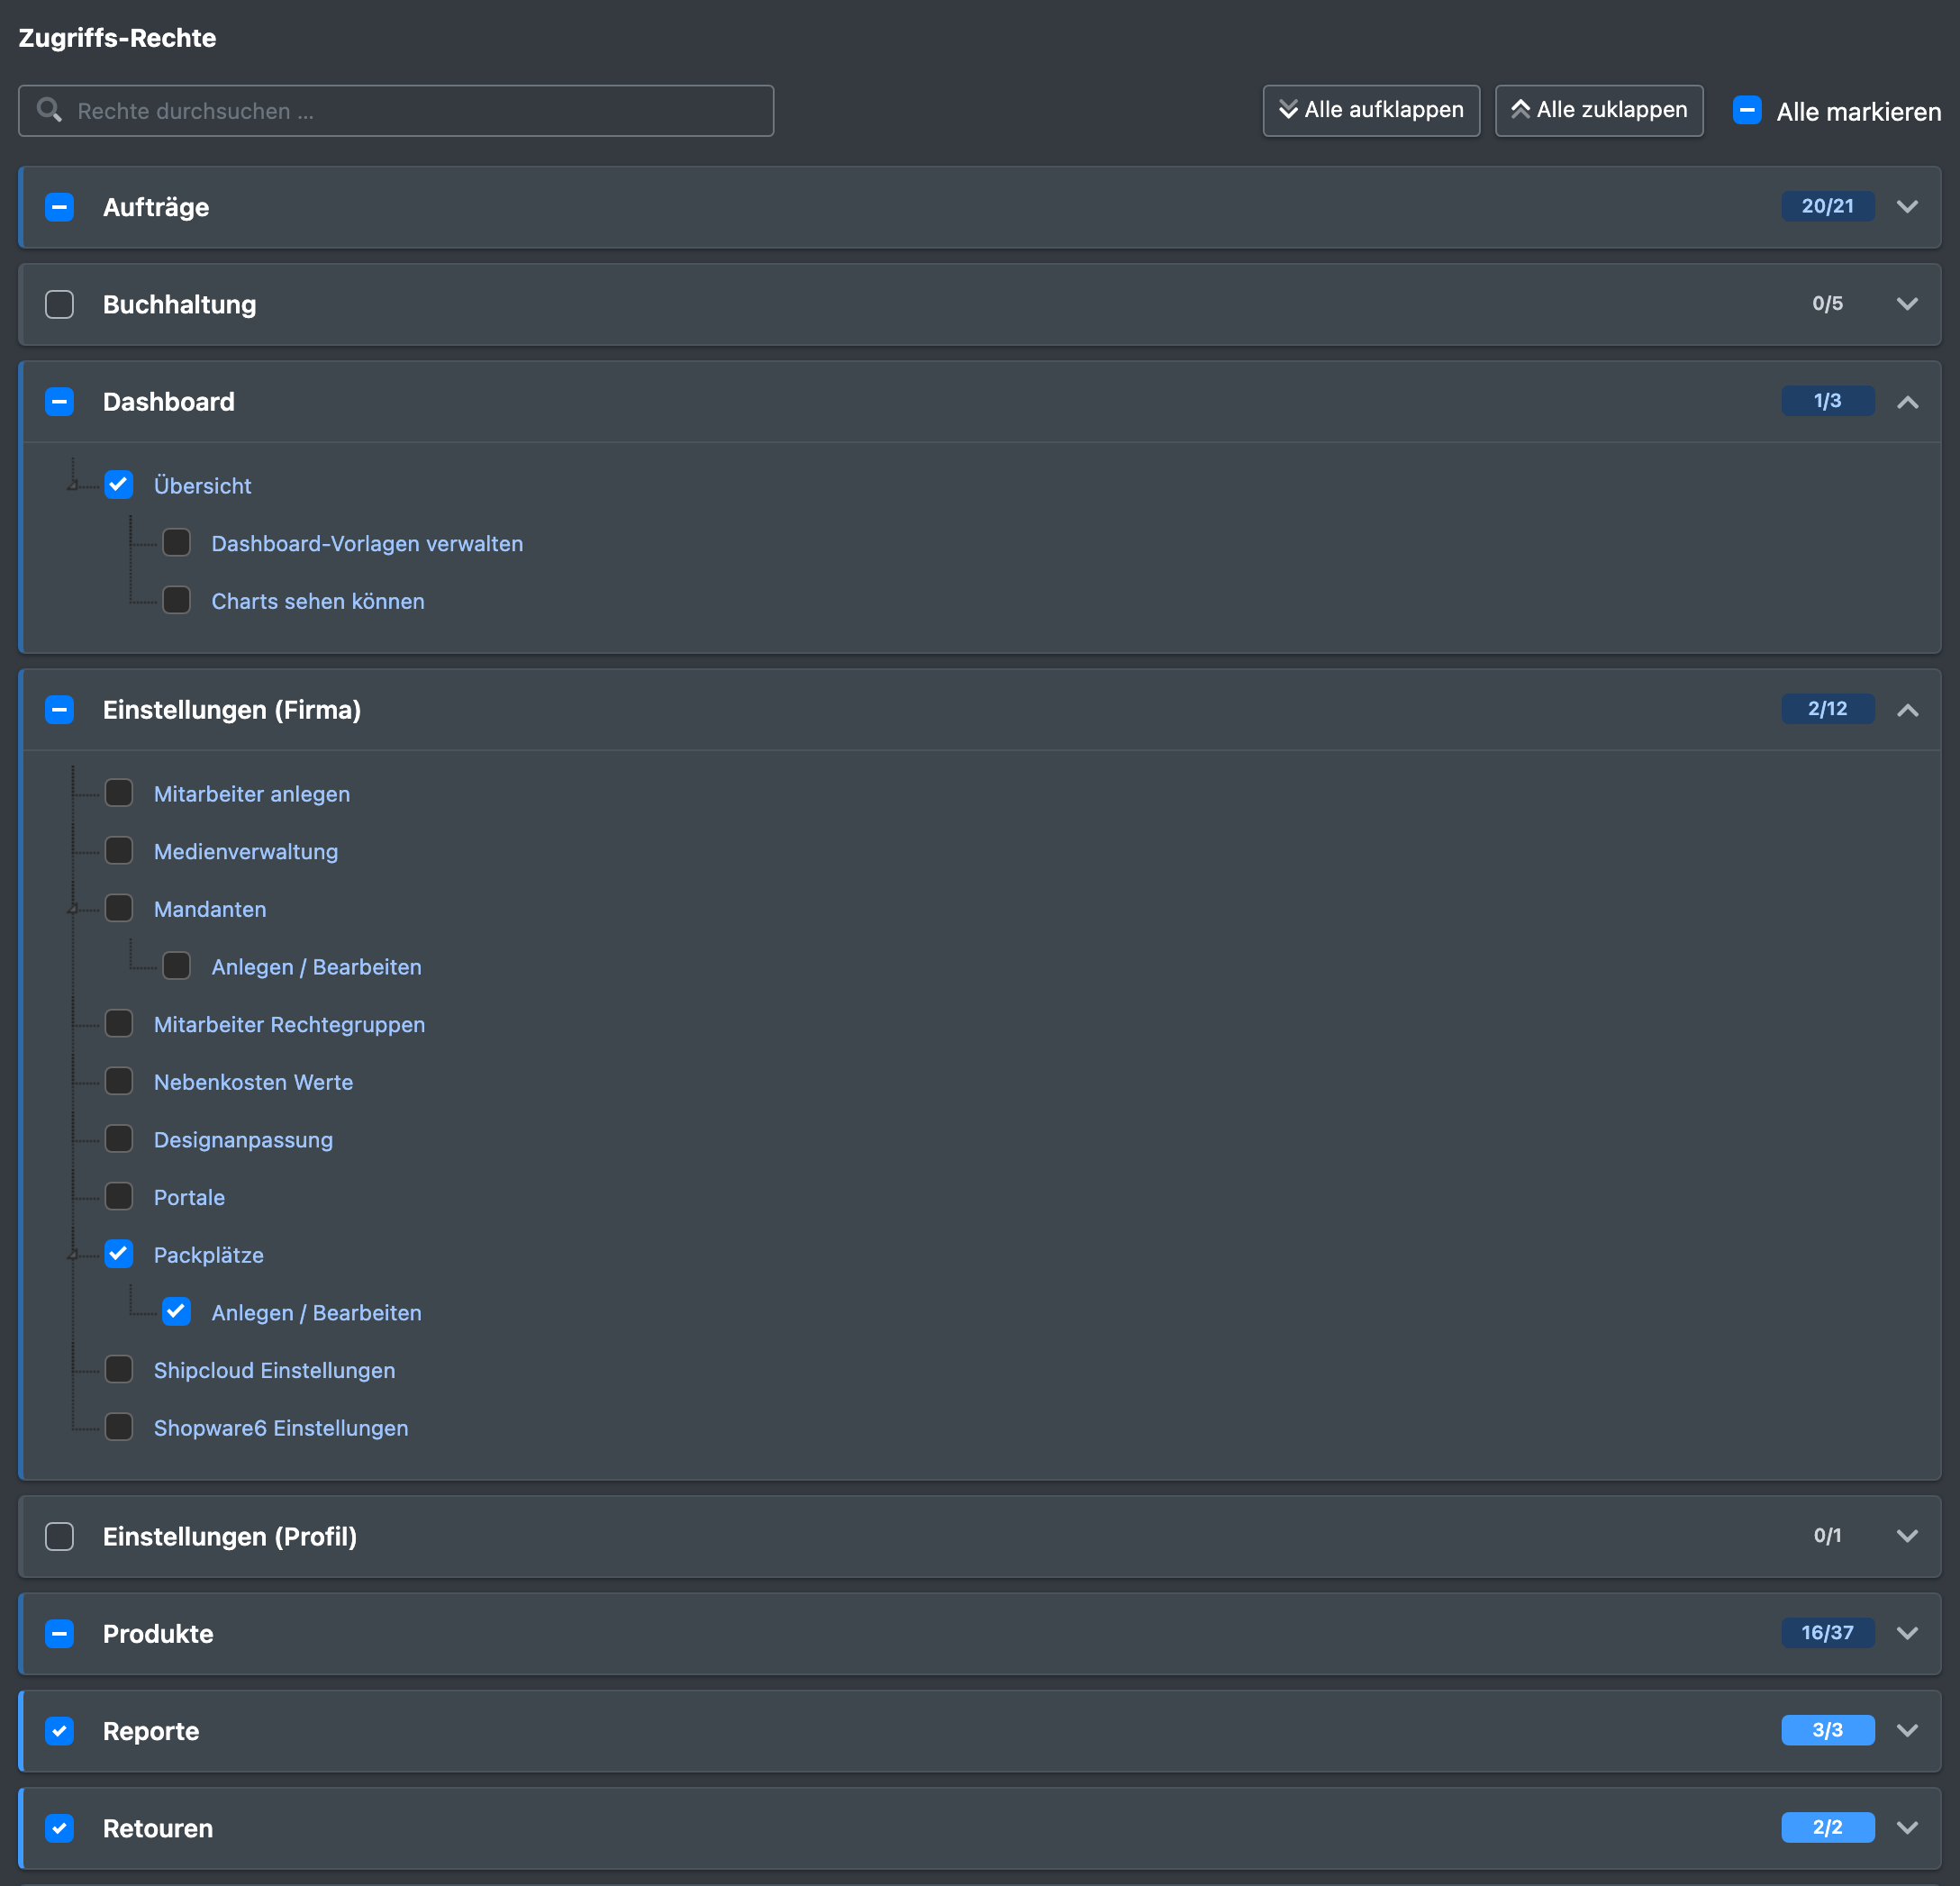The image size is (1960, 1886).
Task: Expand the Aufträge section chevron
Action: click(x=1907, y=206)
